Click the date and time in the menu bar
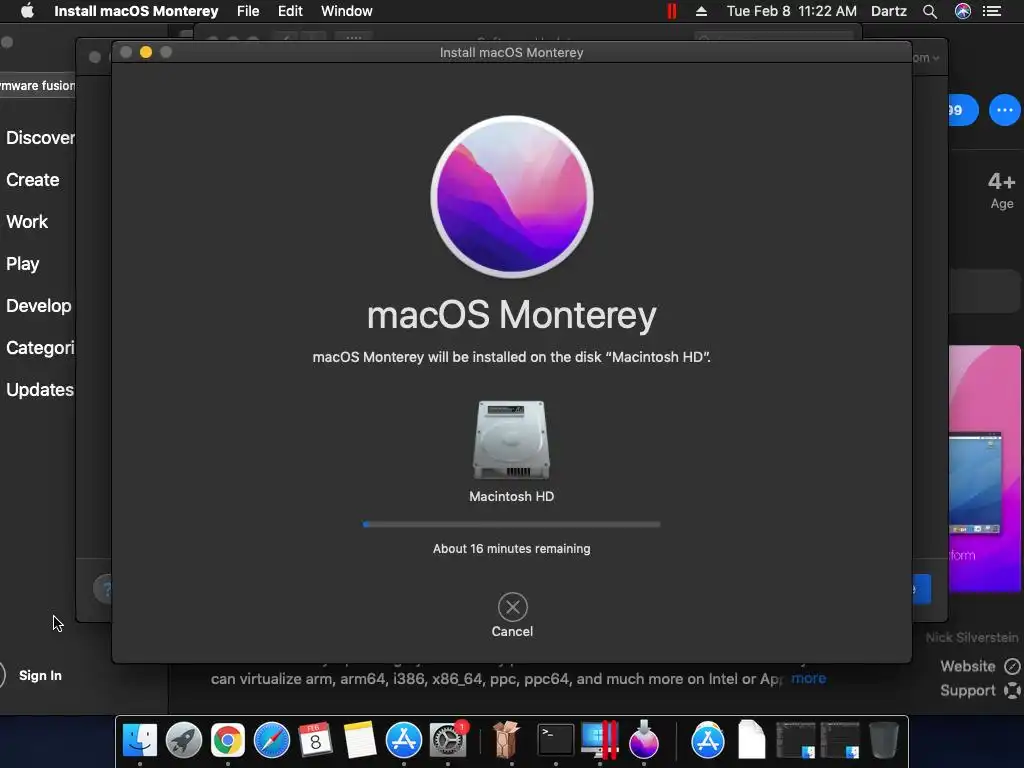1024x768 pixels. click(x=792, y=11)
